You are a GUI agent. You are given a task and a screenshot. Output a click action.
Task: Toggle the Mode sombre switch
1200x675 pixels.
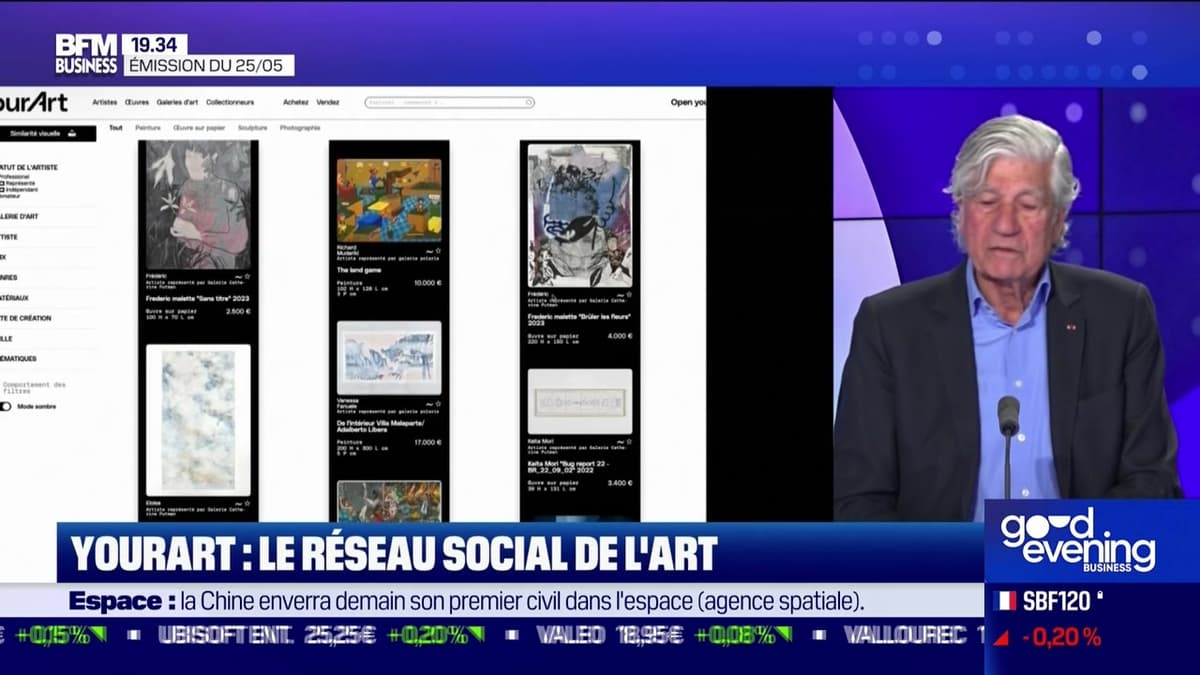[6, 407]
